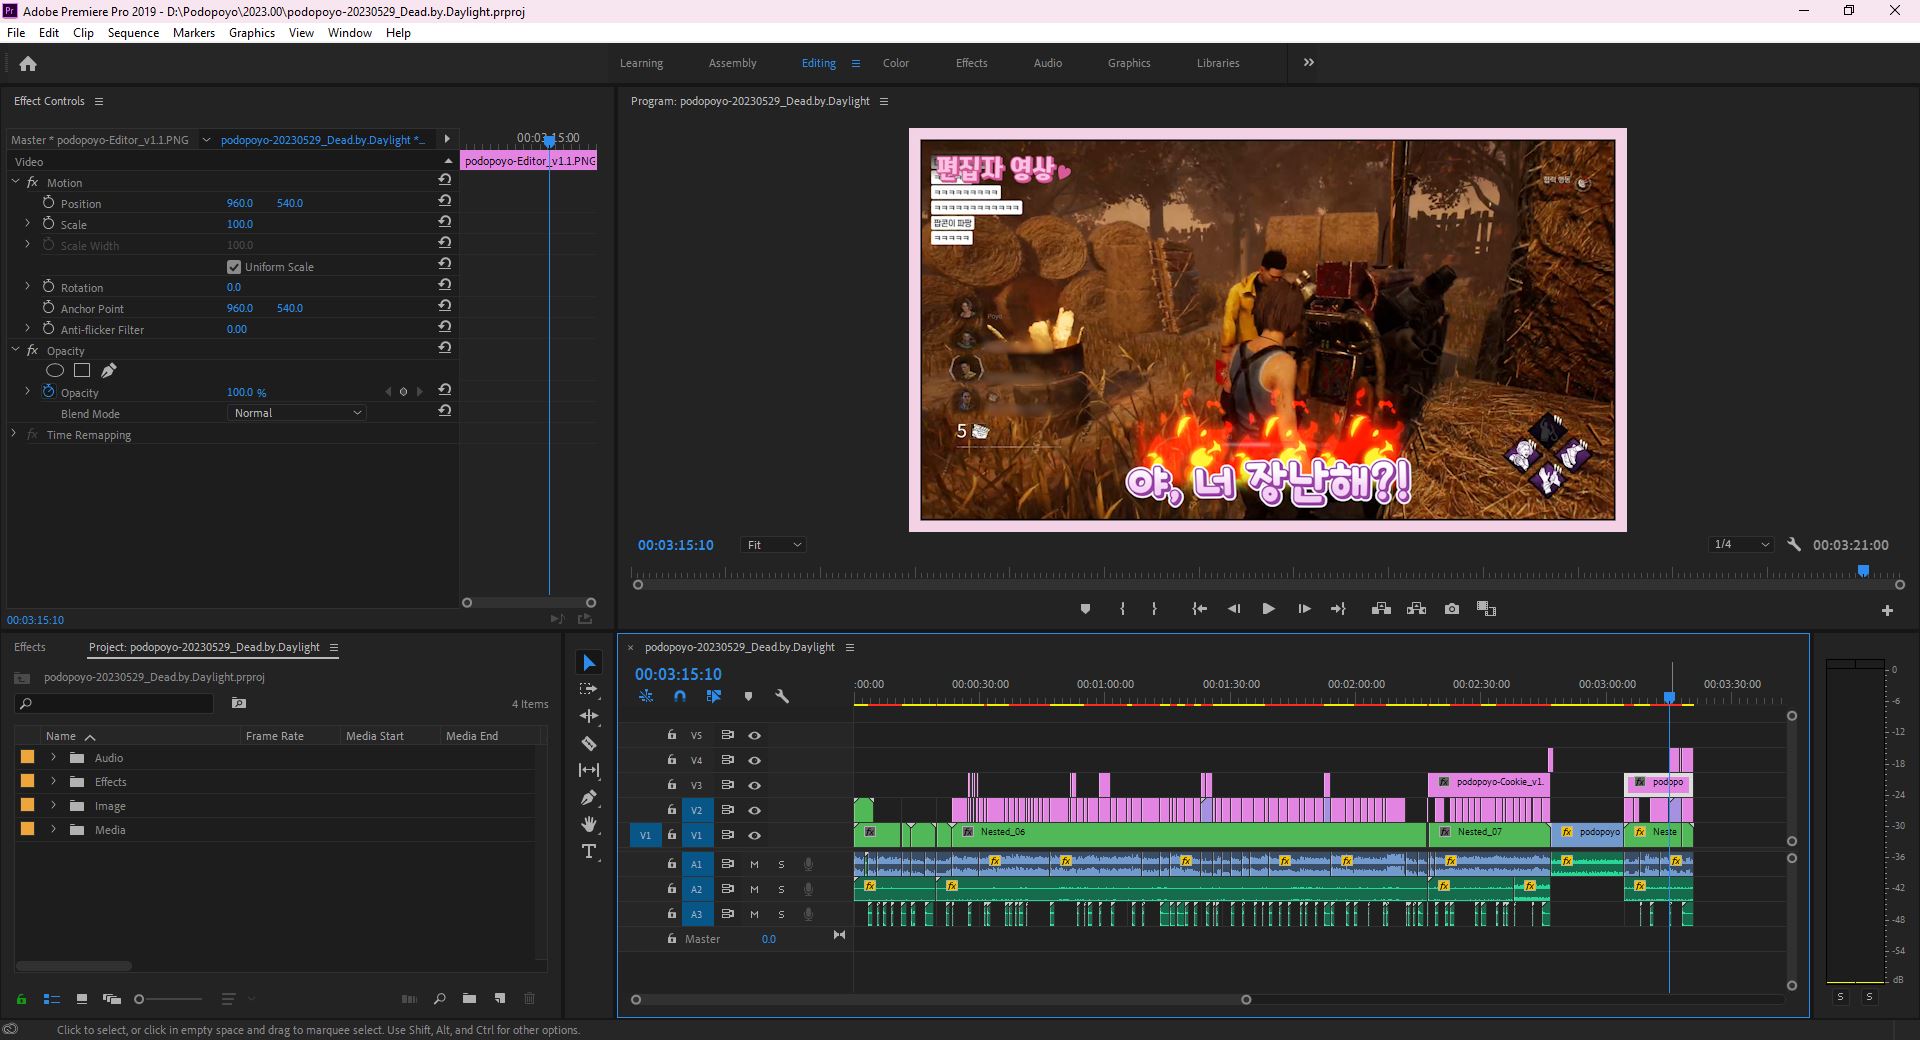This screenshot has width=1920, height=1040.
Task: Export frame with camera icon
Action: point(1452,608)
